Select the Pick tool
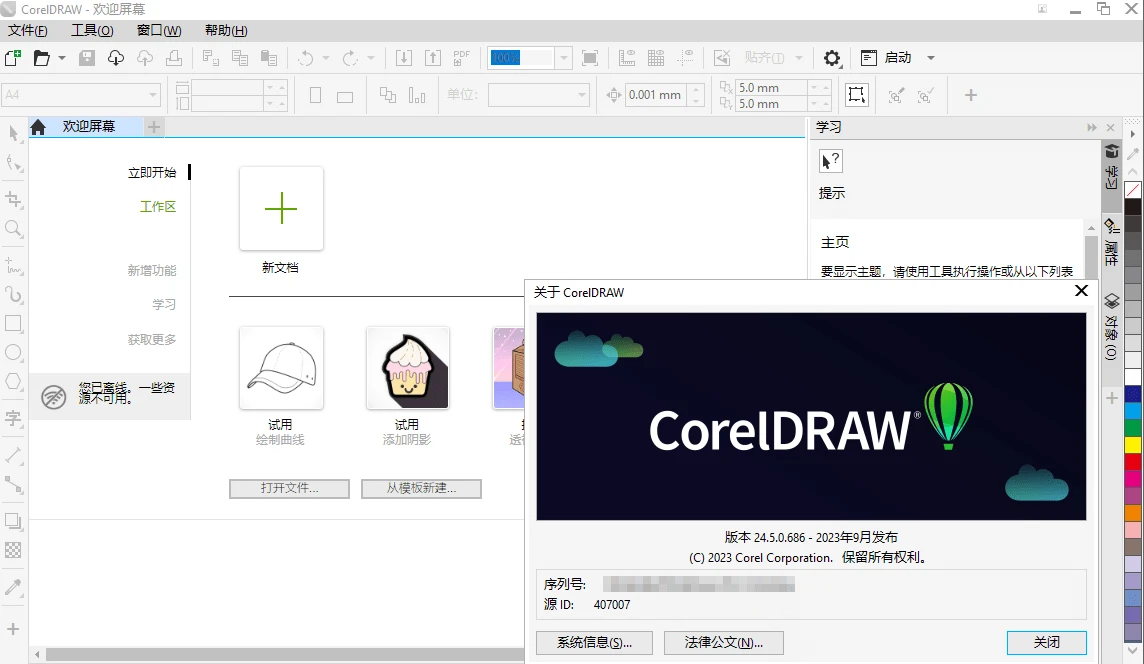Viewport: 1144px width, 664px height. 14,130
